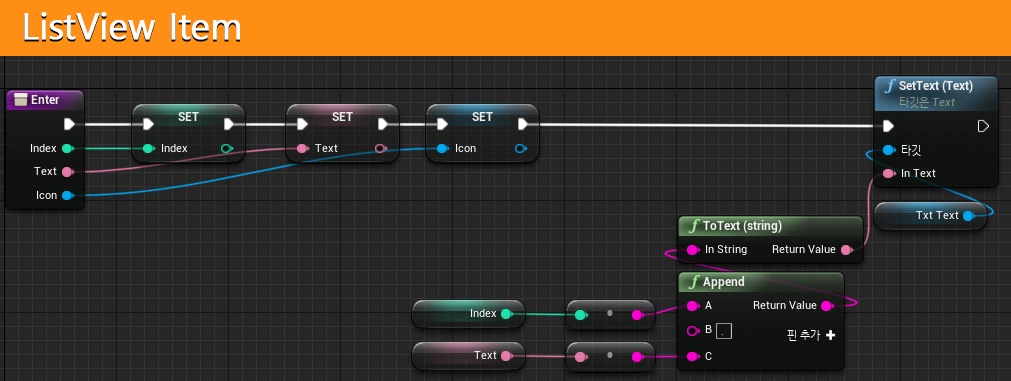Click the 타깃은 Text subtitle on SetText
Screen dimensions: 1011x381
927,102
